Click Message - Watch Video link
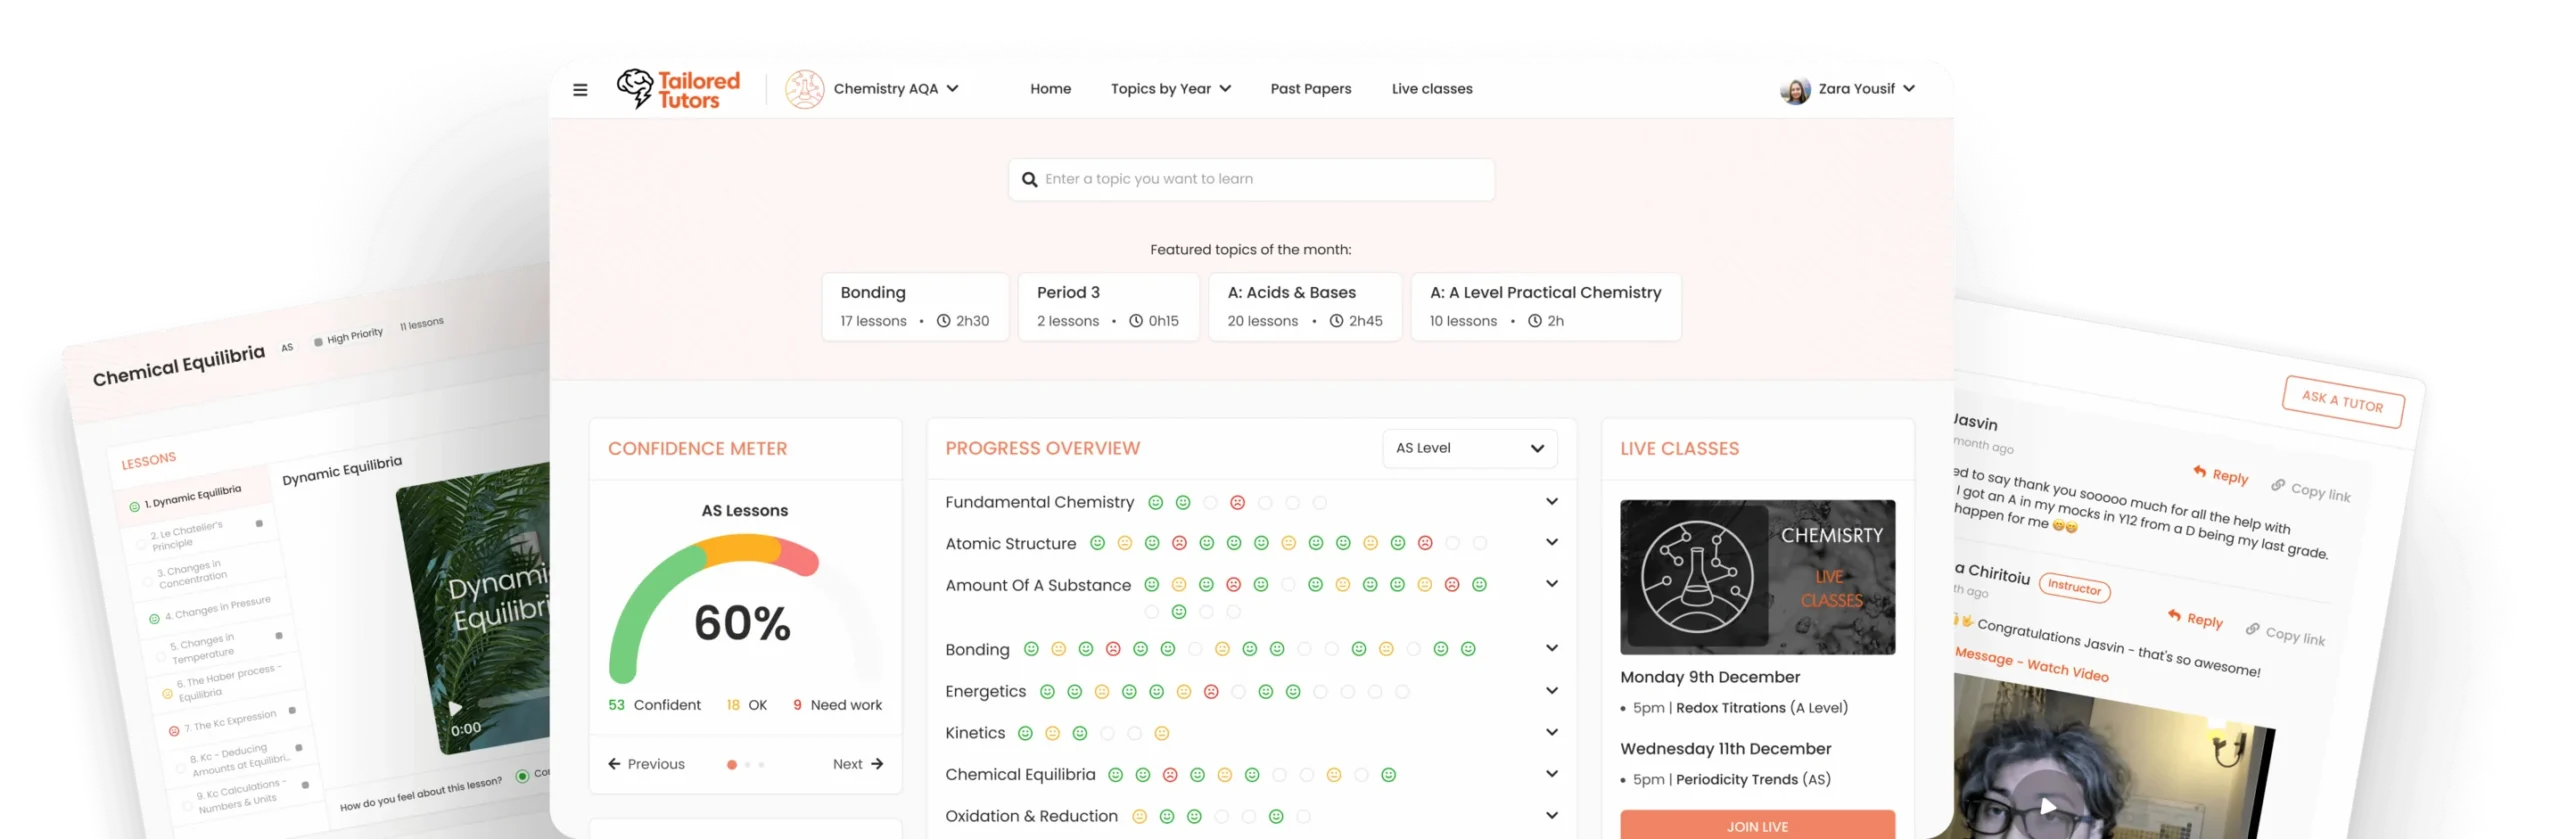The image size is (2560, 839). coord(2031,664)
